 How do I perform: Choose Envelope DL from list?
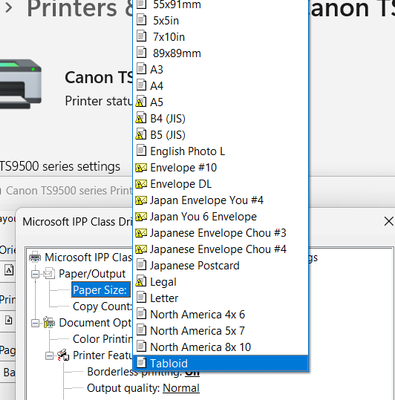coord(220,184)
